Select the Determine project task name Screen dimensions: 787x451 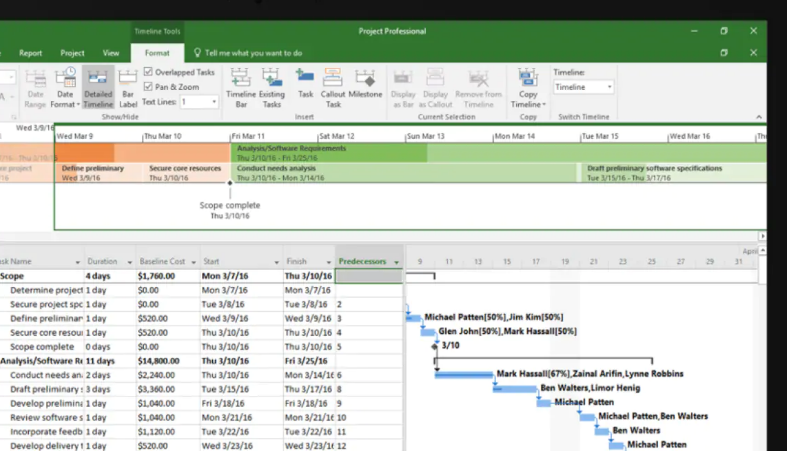point(46,290)
